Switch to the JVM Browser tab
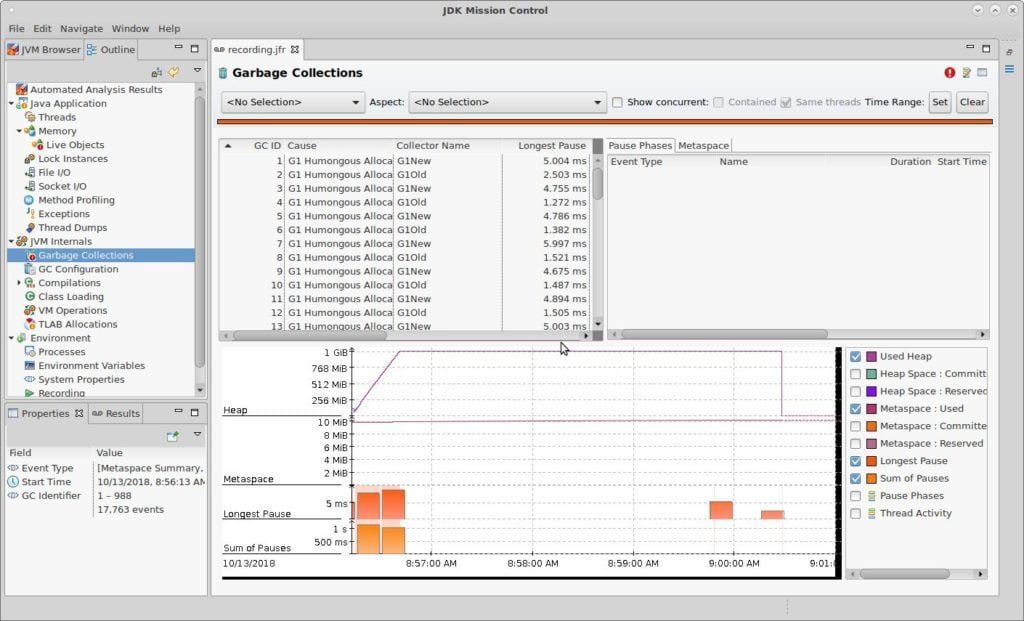The width and height of the screenshot is (1024, 621). coord(44,50)
